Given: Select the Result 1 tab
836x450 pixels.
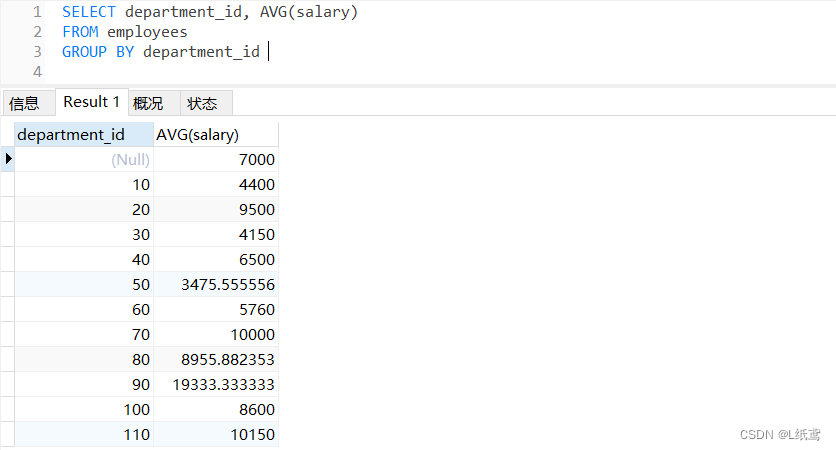Looking at the screenshot, I should (92, 102).
